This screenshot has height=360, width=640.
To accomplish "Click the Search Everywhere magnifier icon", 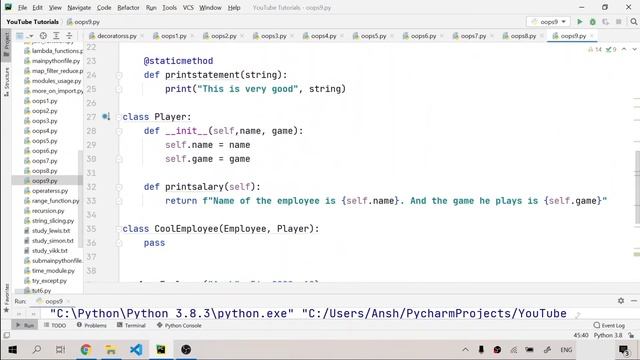I will (633, 22).
